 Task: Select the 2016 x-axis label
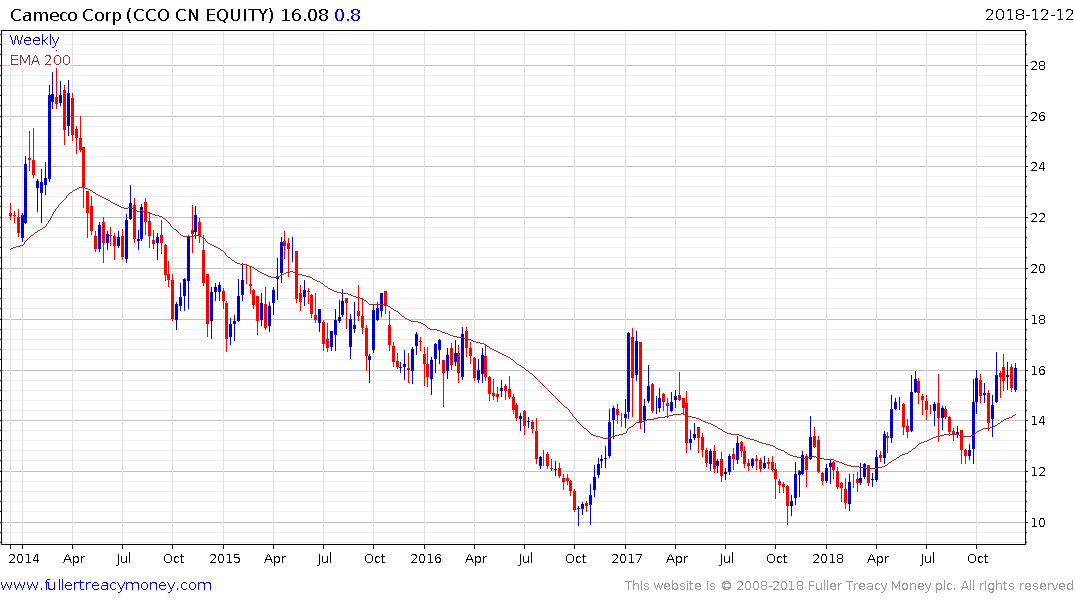click(425, 558)
